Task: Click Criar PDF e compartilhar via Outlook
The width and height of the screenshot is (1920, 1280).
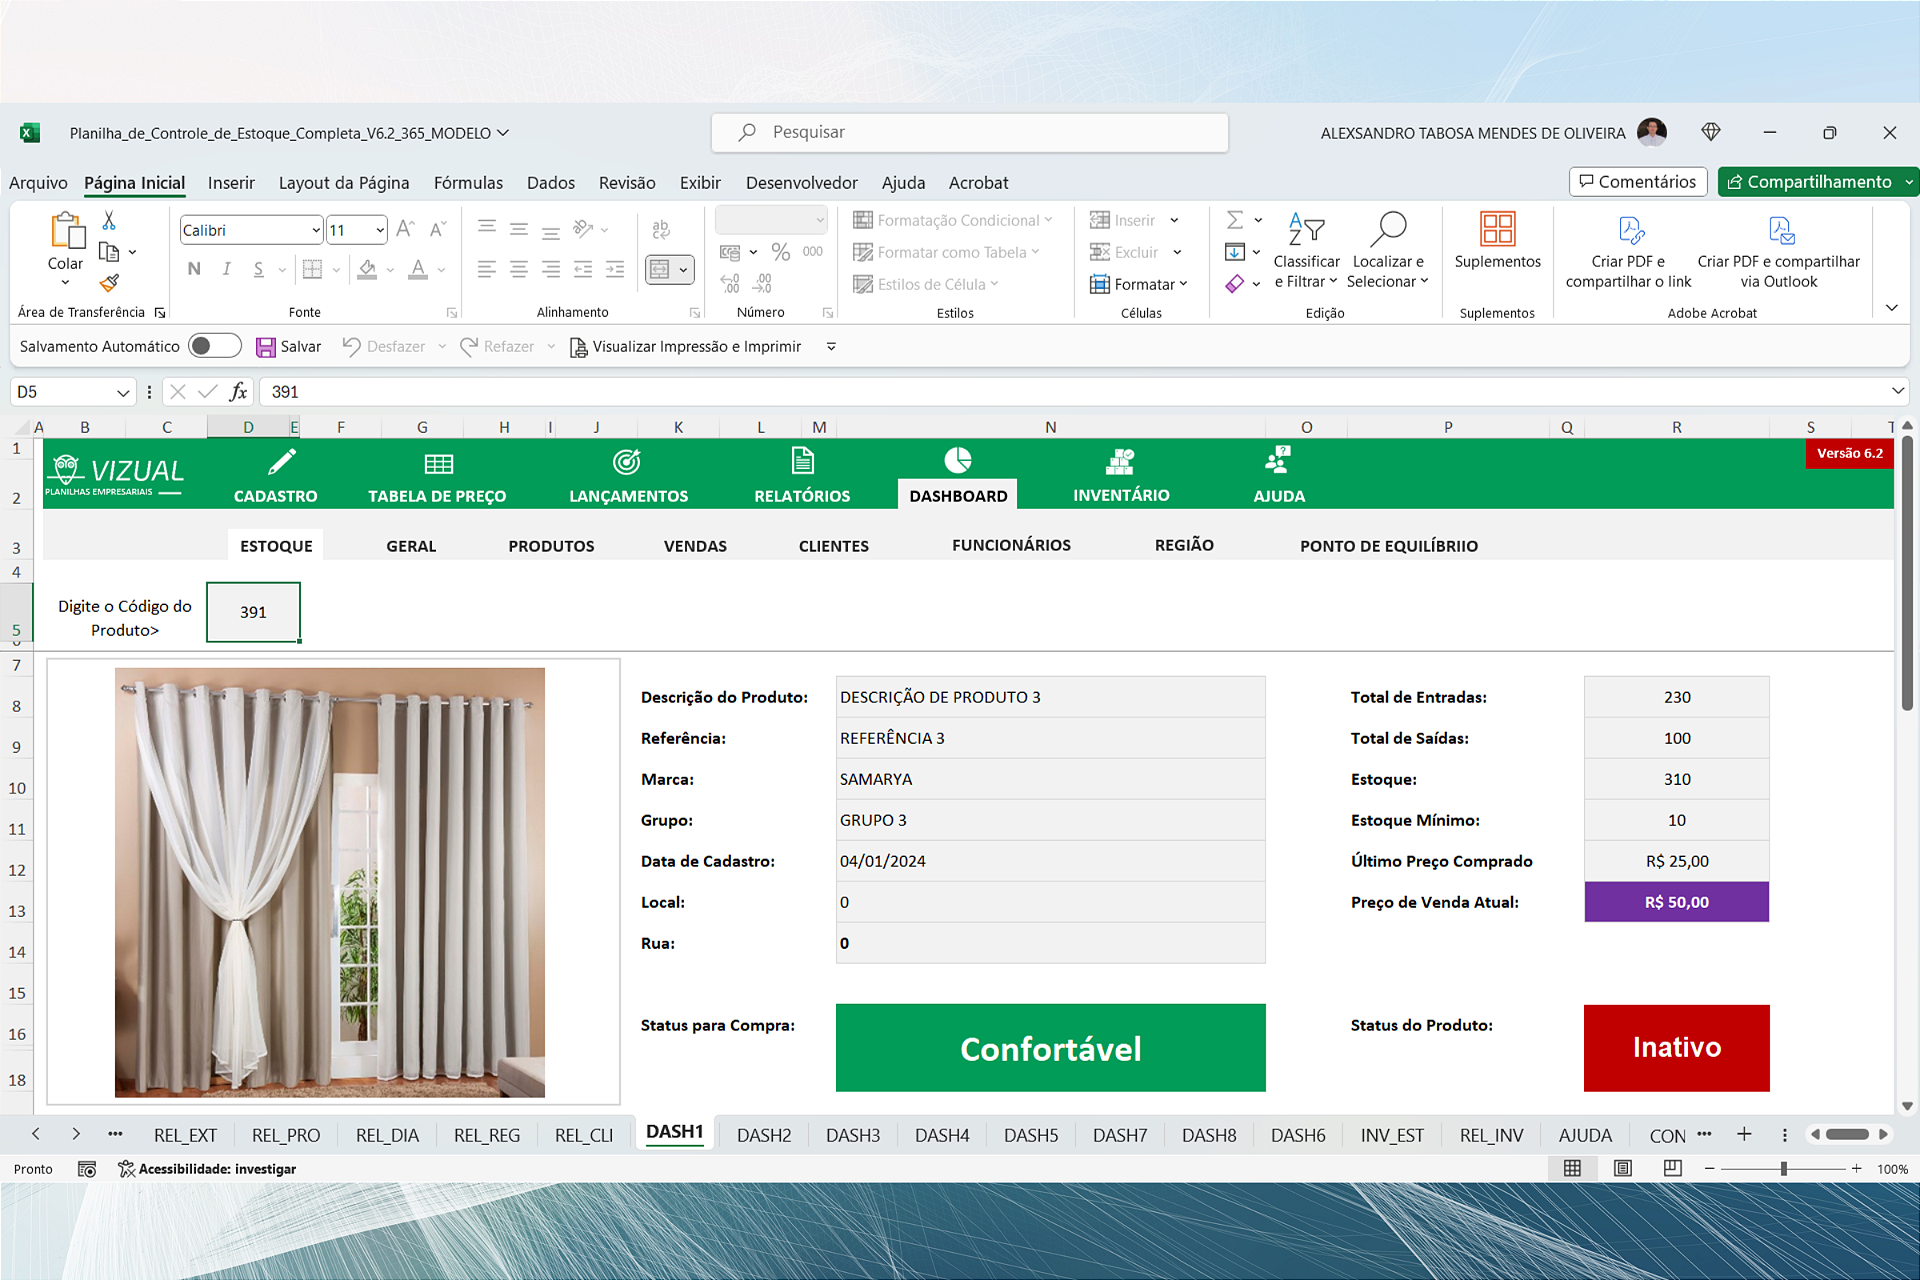Action: pos(1781,250)
